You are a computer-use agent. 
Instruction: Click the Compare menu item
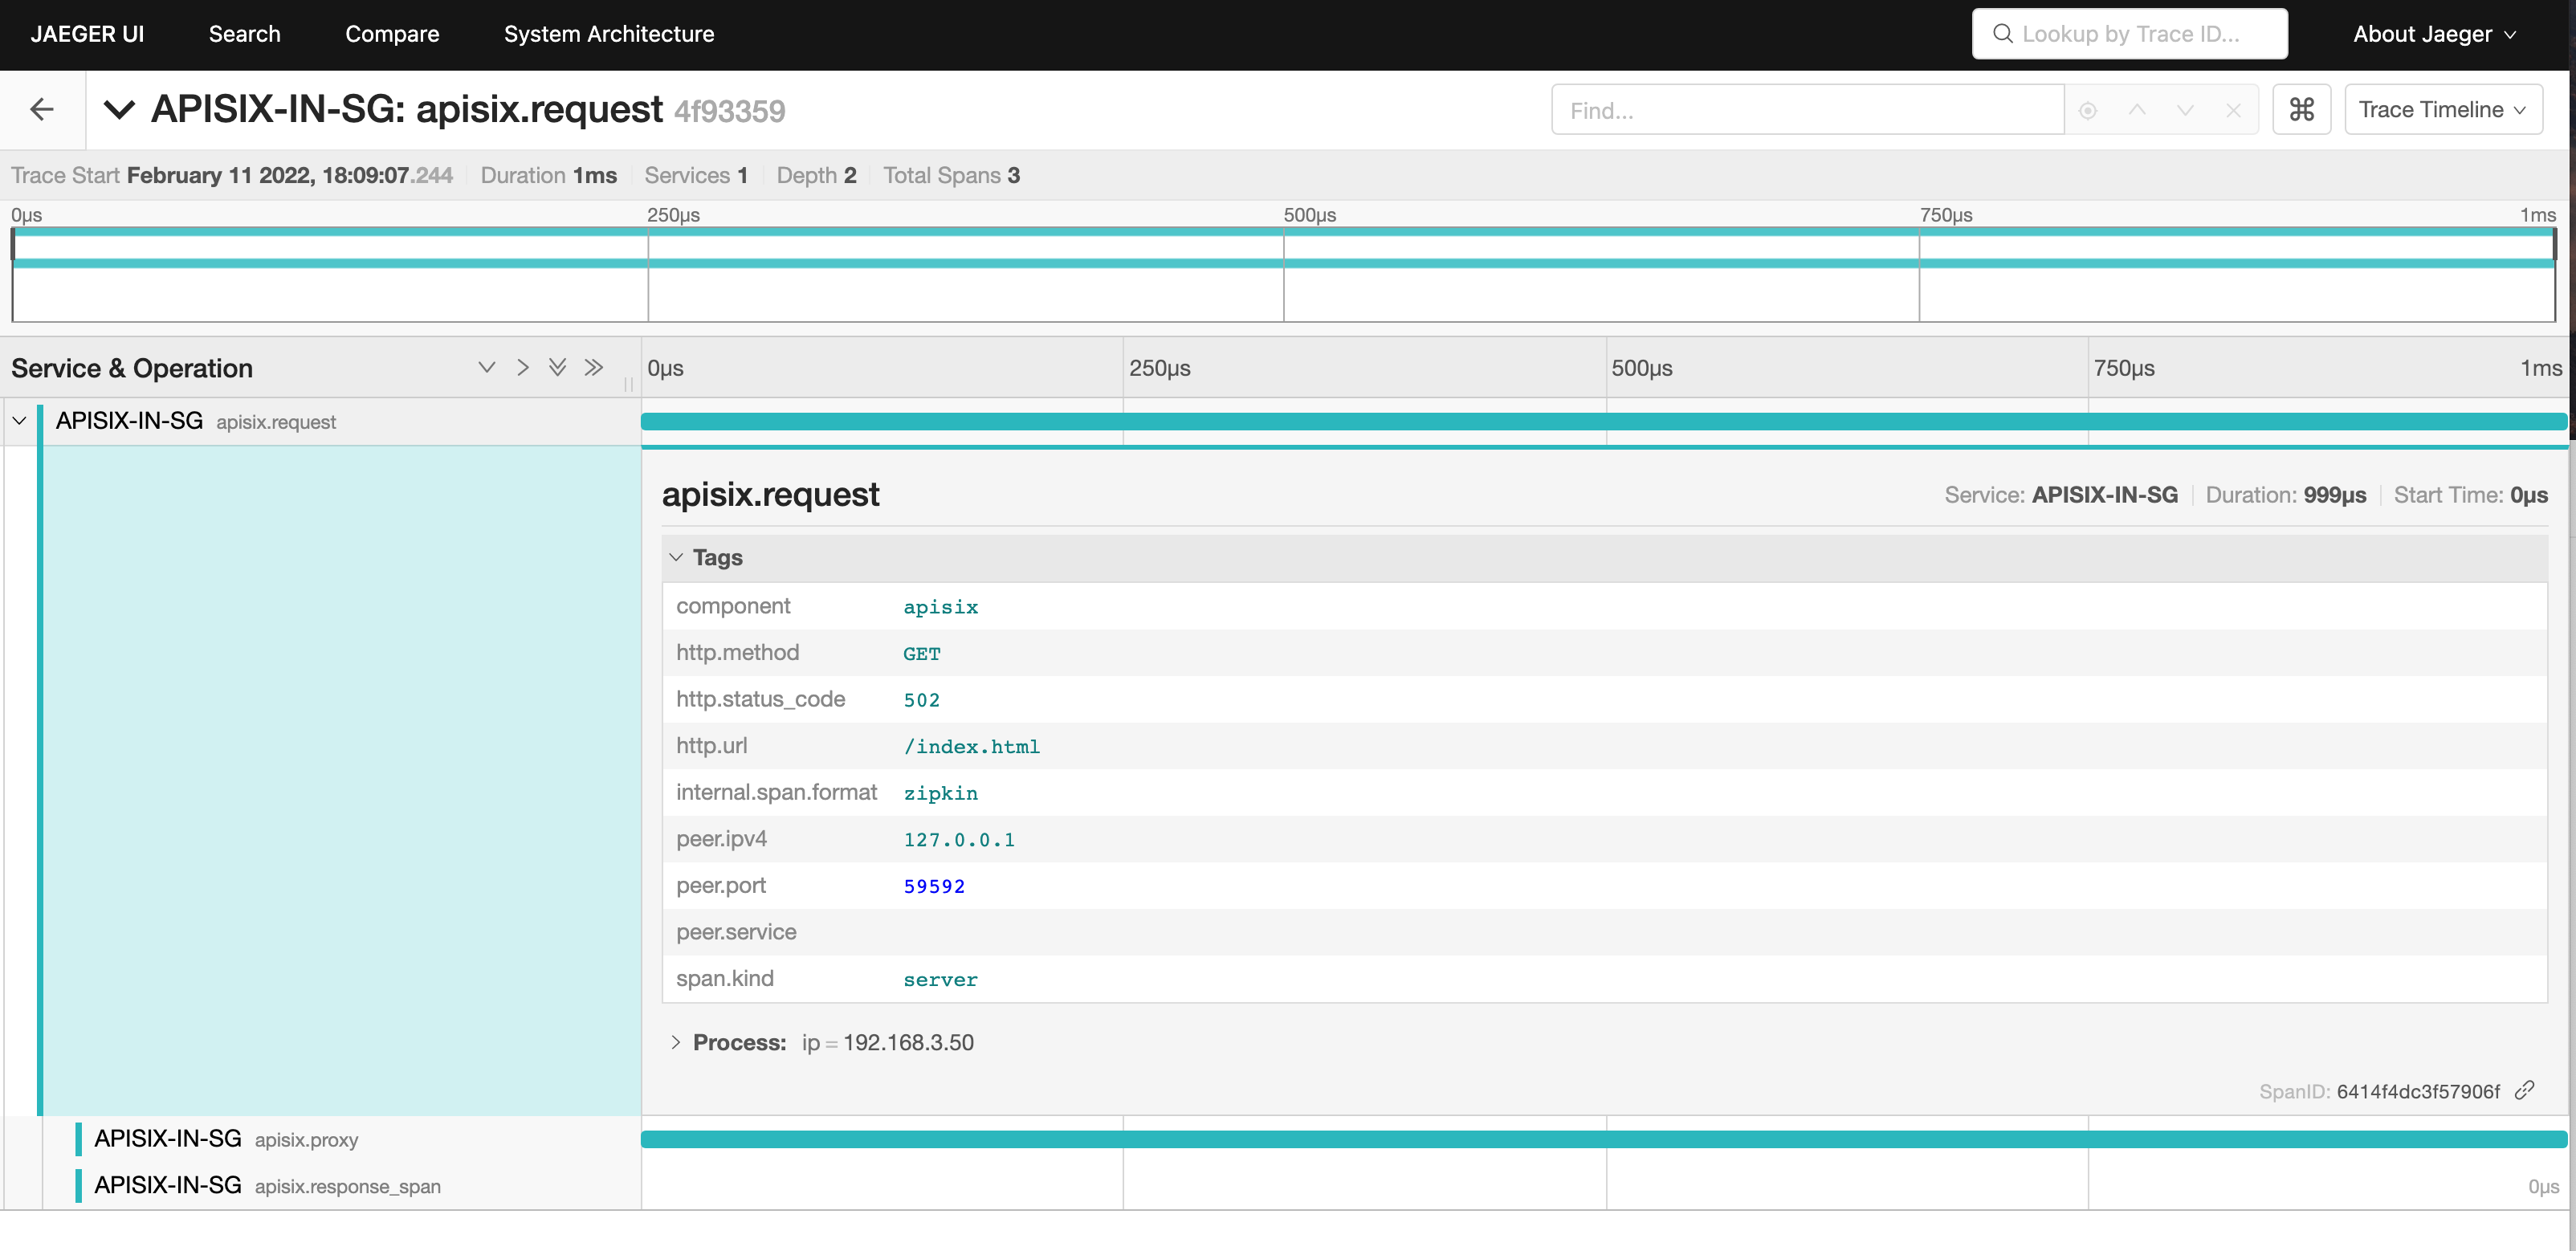[391, 33]
